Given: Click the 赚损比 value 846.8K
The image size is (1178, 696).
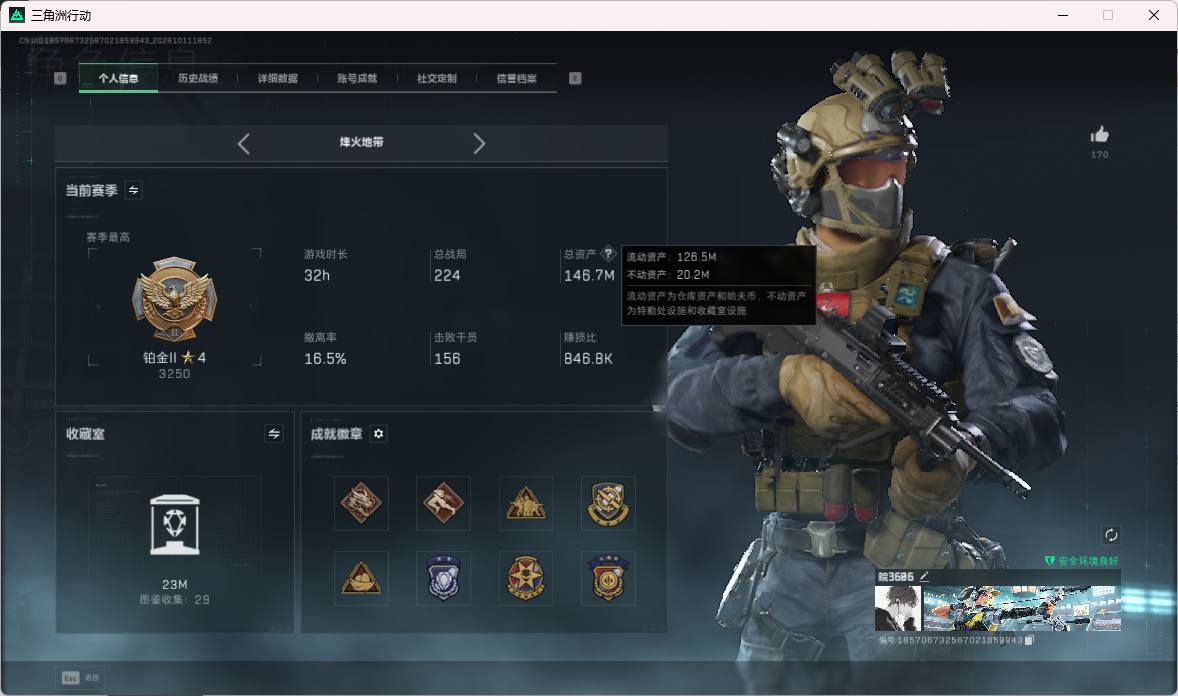Looking at the screenshot, I should click(588, 359).
